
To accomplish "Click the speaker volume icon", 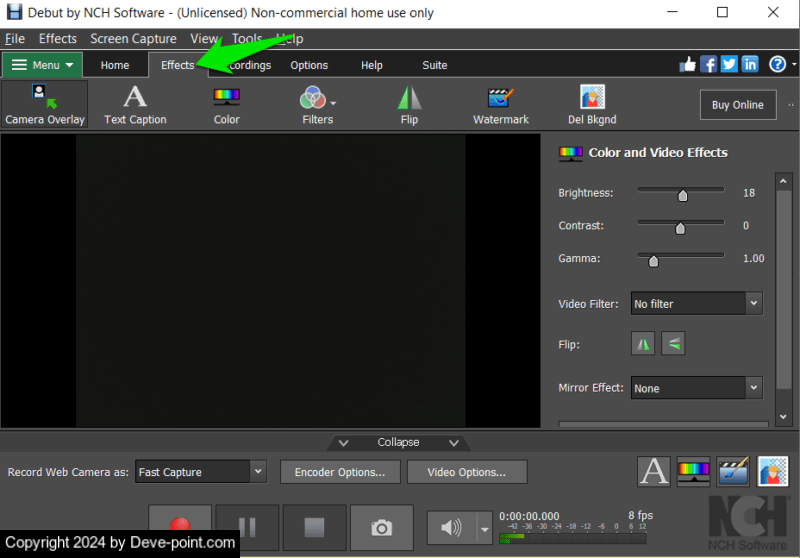I will tap(451, 527).
